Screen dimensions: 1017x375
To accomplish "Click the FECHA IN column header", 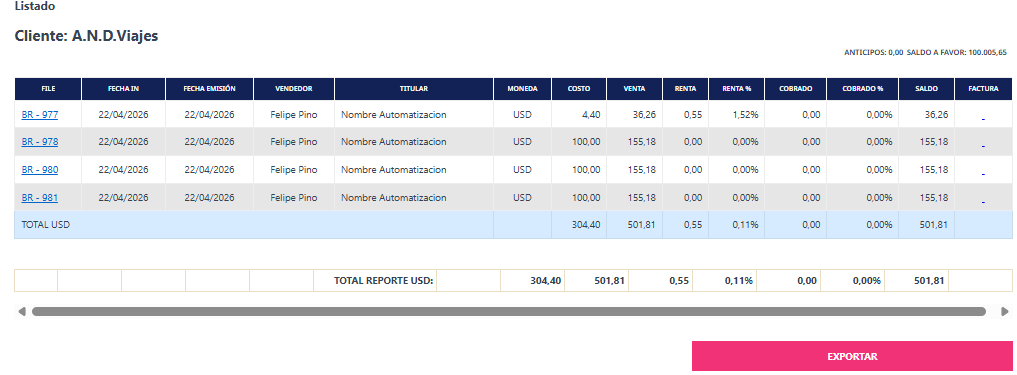I will (123, 89).
